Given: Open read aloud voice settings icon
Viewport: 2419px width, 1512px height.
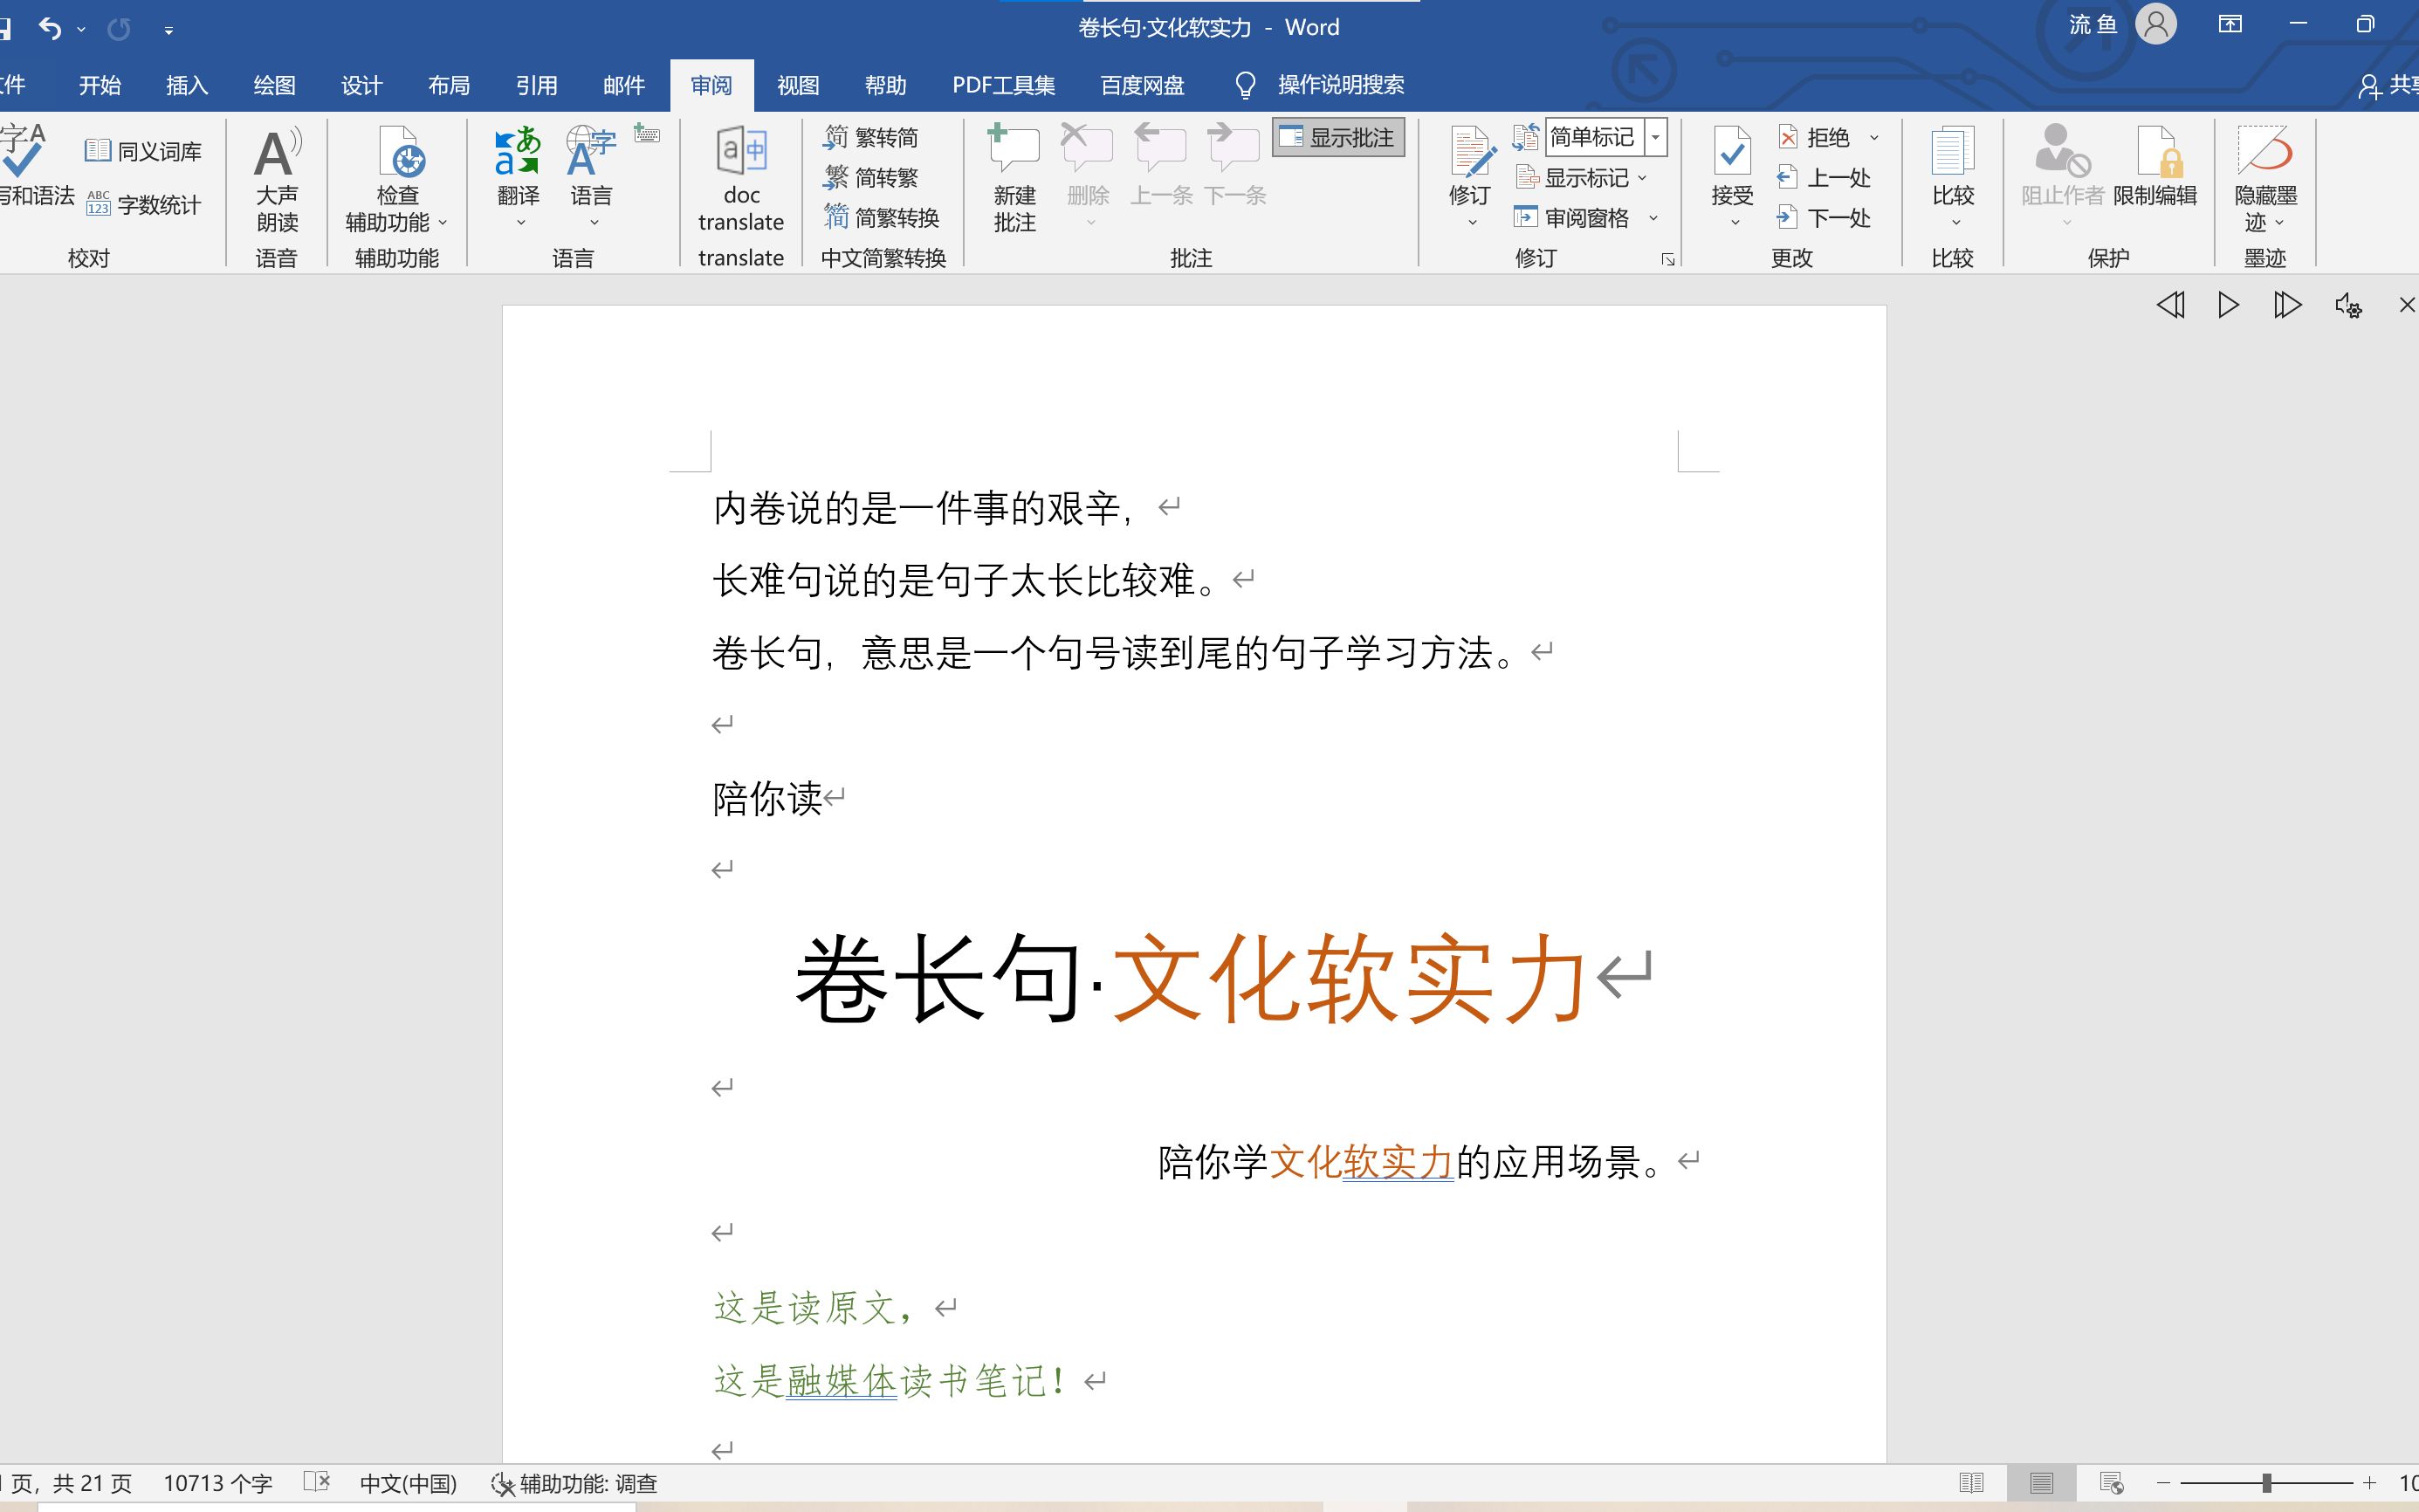Looking at the screenshot, I should click(2348, 305).
